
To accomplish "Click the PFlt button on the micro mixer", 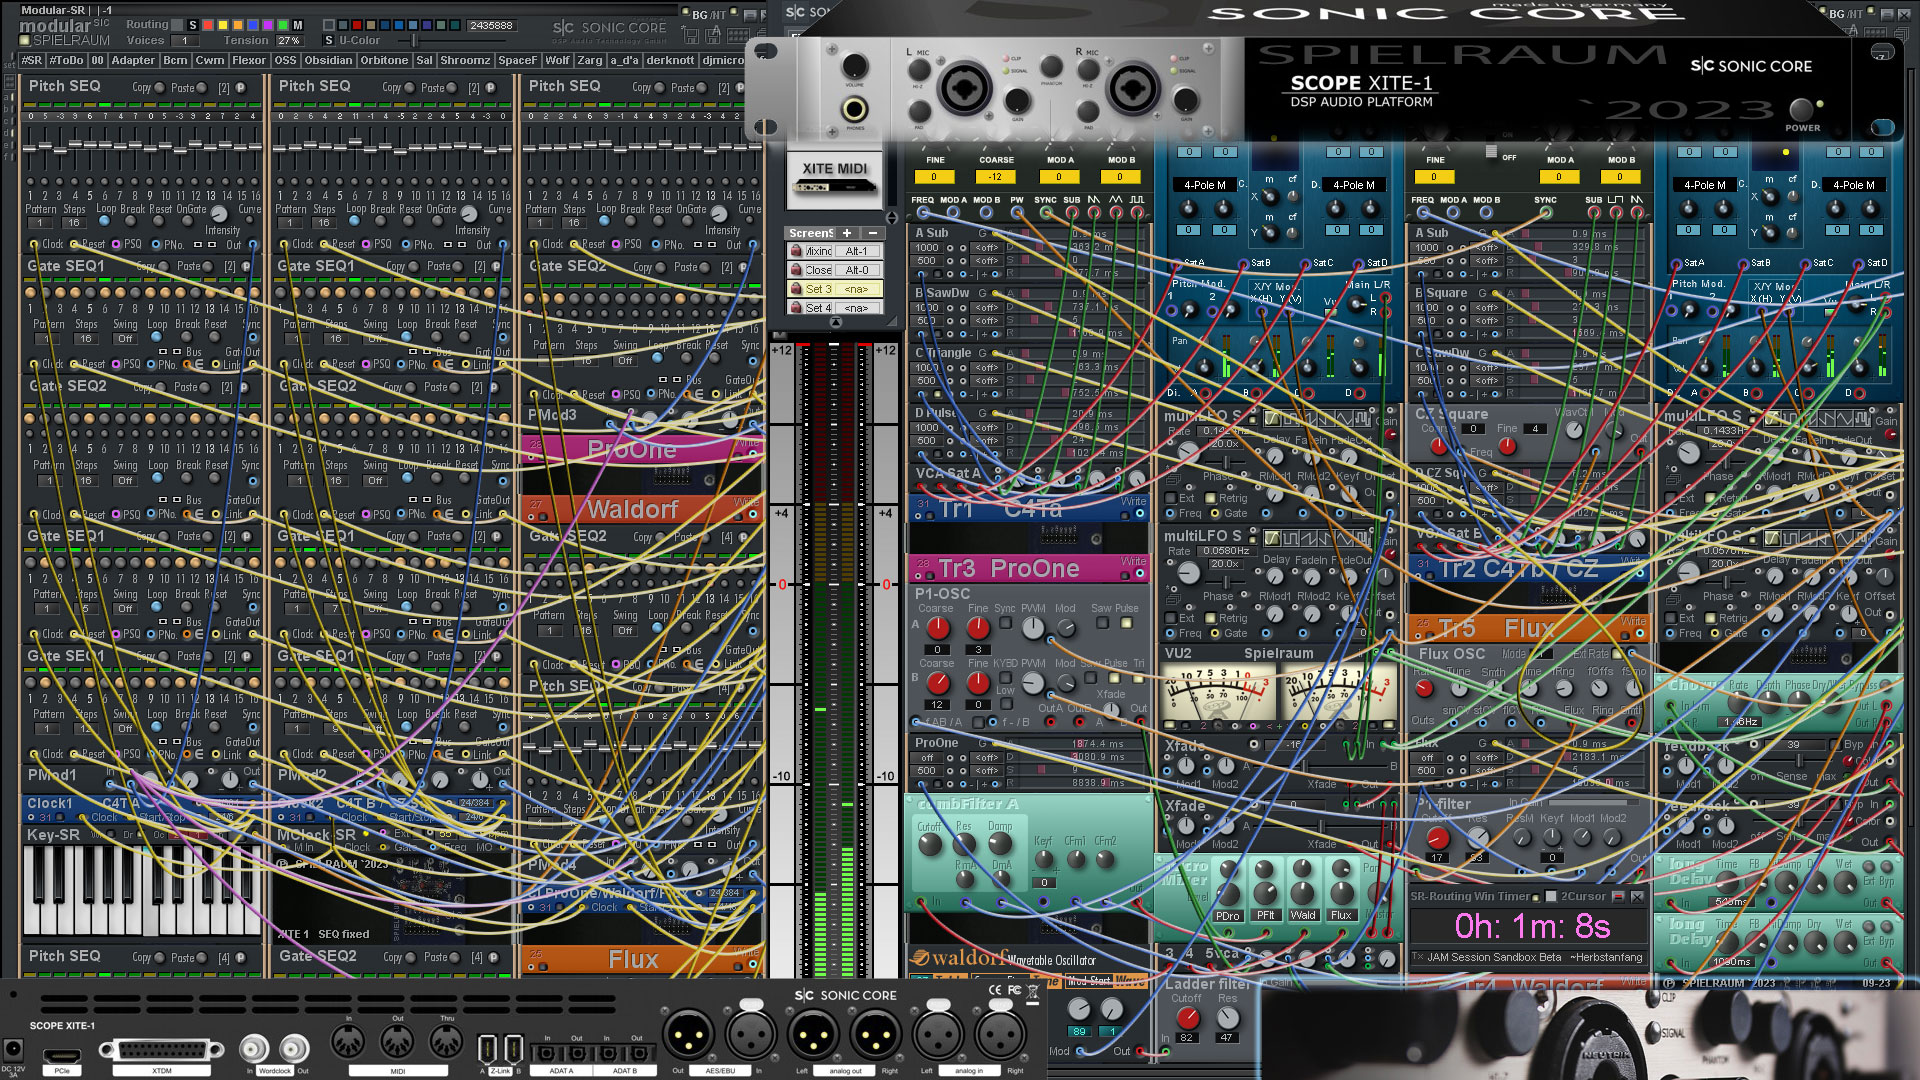I will (x=1266, y=915).
